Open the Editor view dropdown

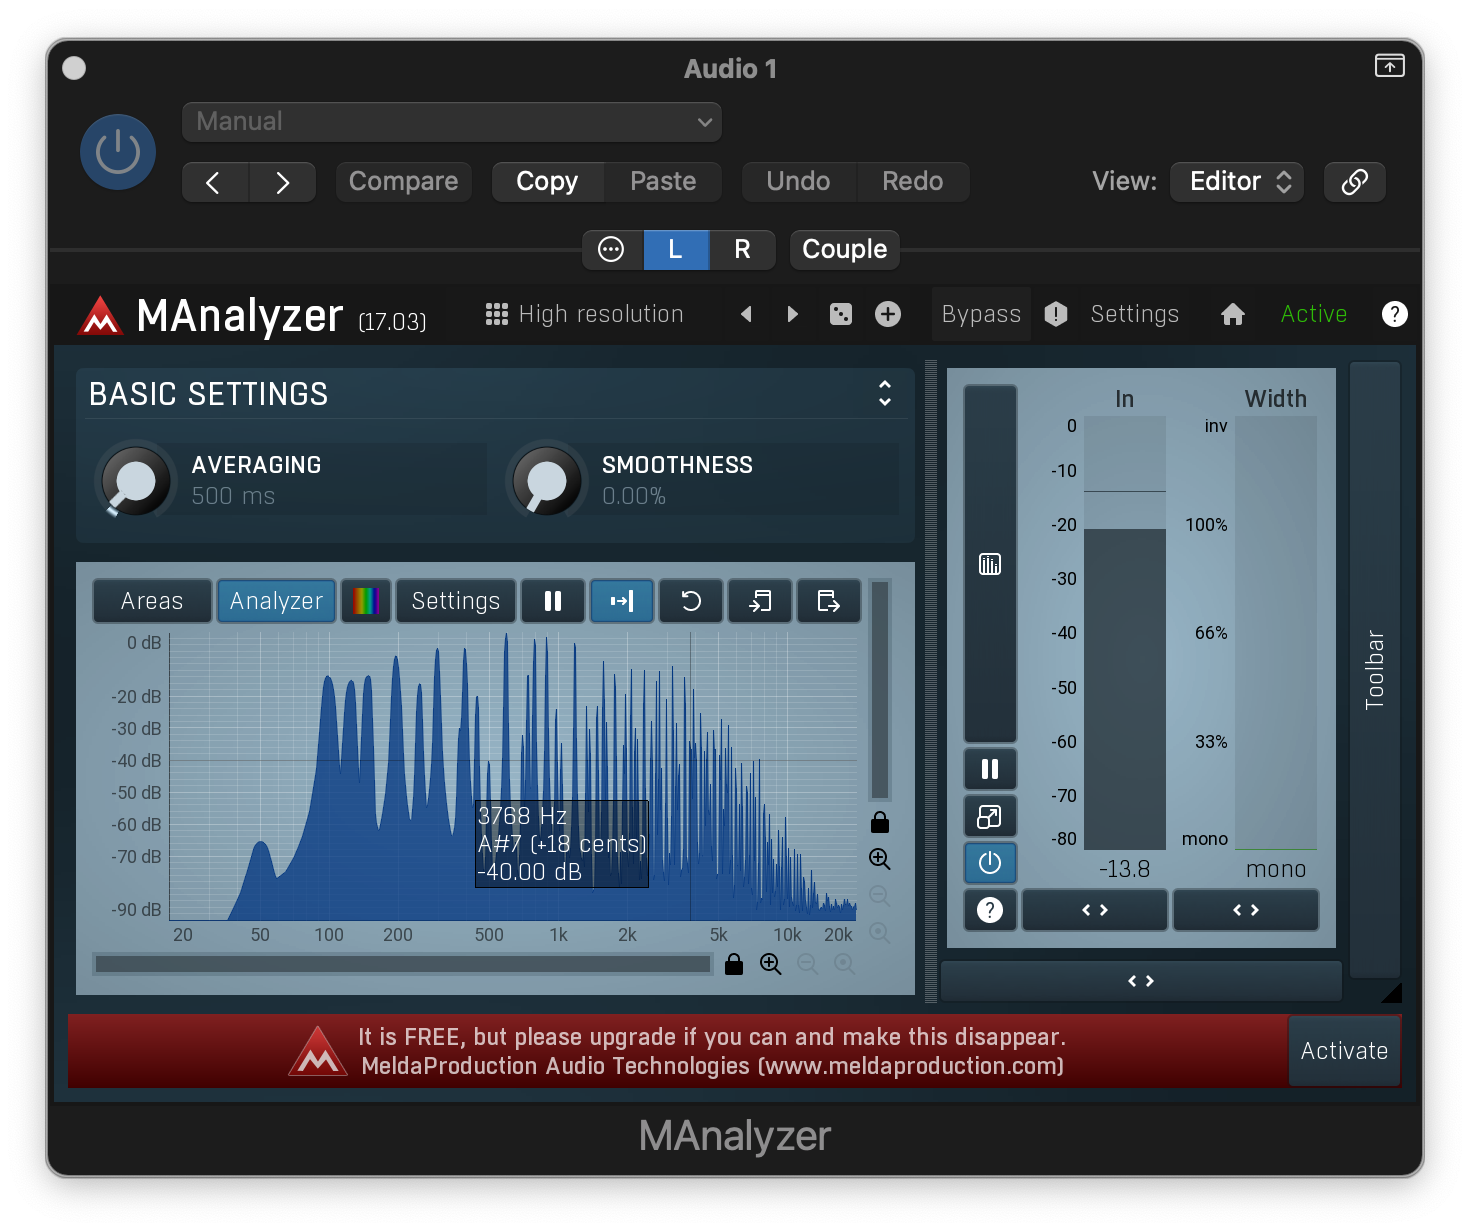click(x=1237, y=182)
